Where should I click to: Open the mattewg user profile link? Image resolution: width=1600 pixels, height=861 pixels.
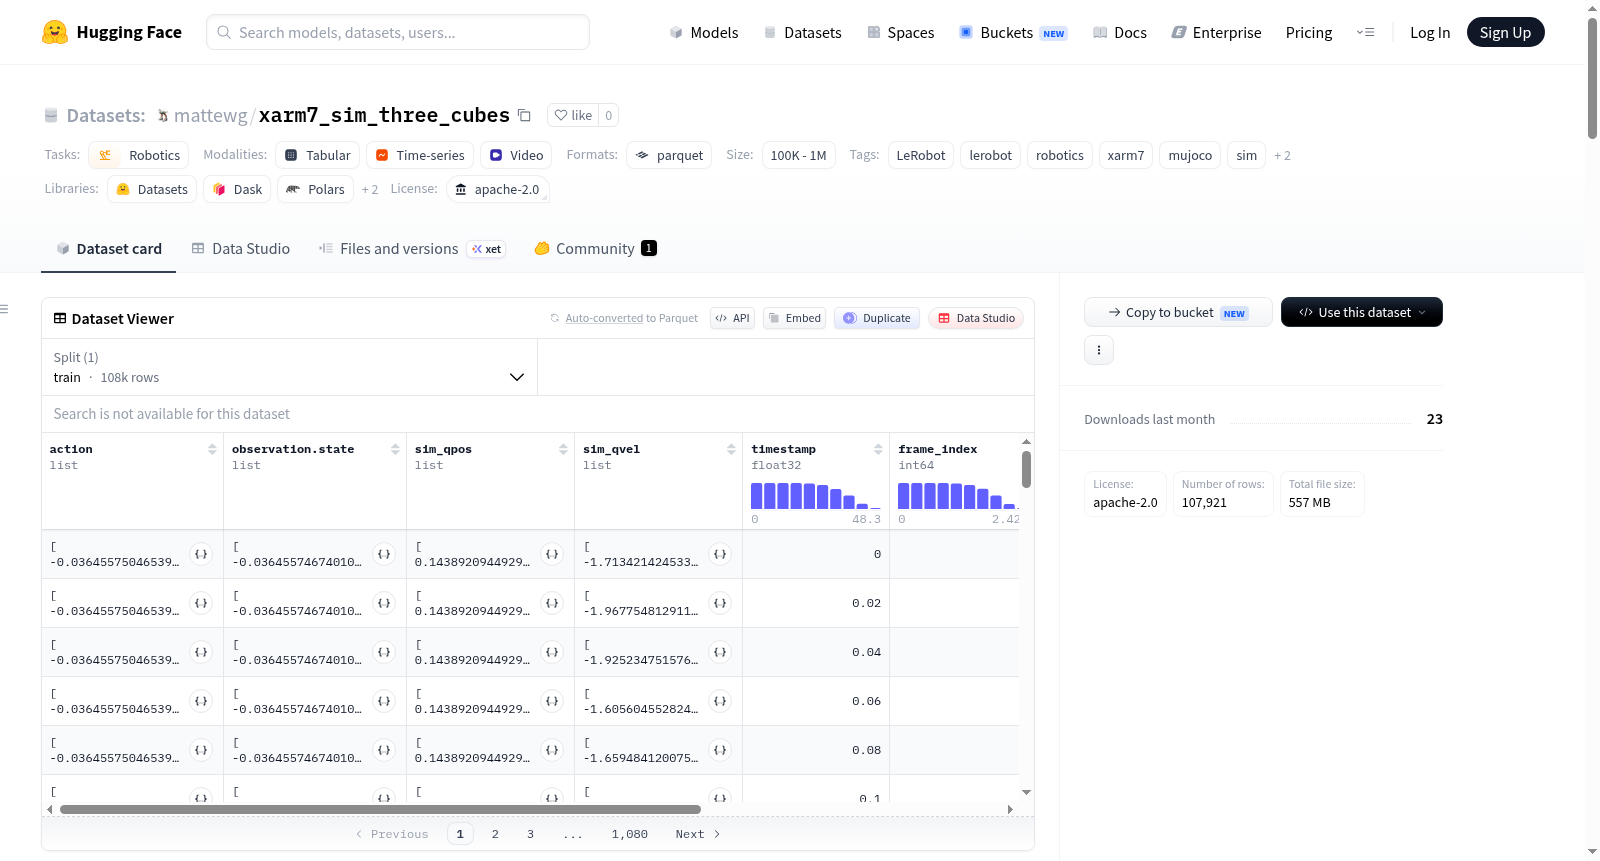point(210,116)
